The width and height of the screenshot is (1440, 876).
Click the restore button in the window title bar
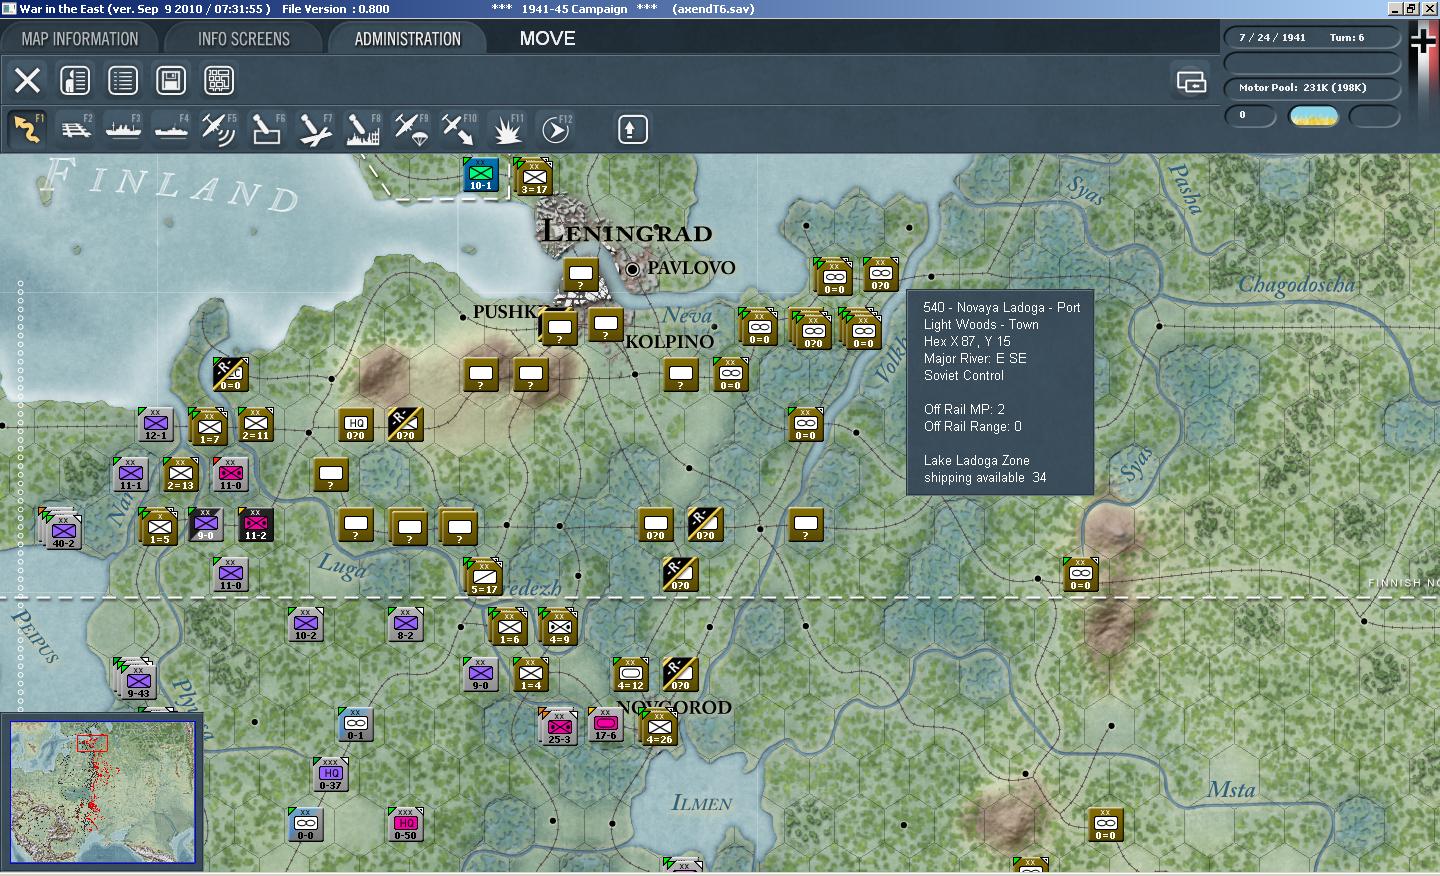click(x=1411, y=8)
